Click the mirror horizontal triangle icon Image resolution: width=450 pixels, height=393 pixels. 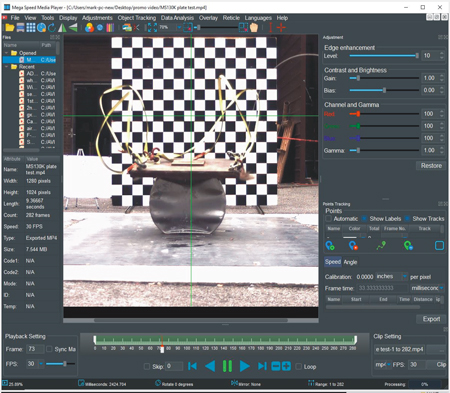tap(62, 28)
